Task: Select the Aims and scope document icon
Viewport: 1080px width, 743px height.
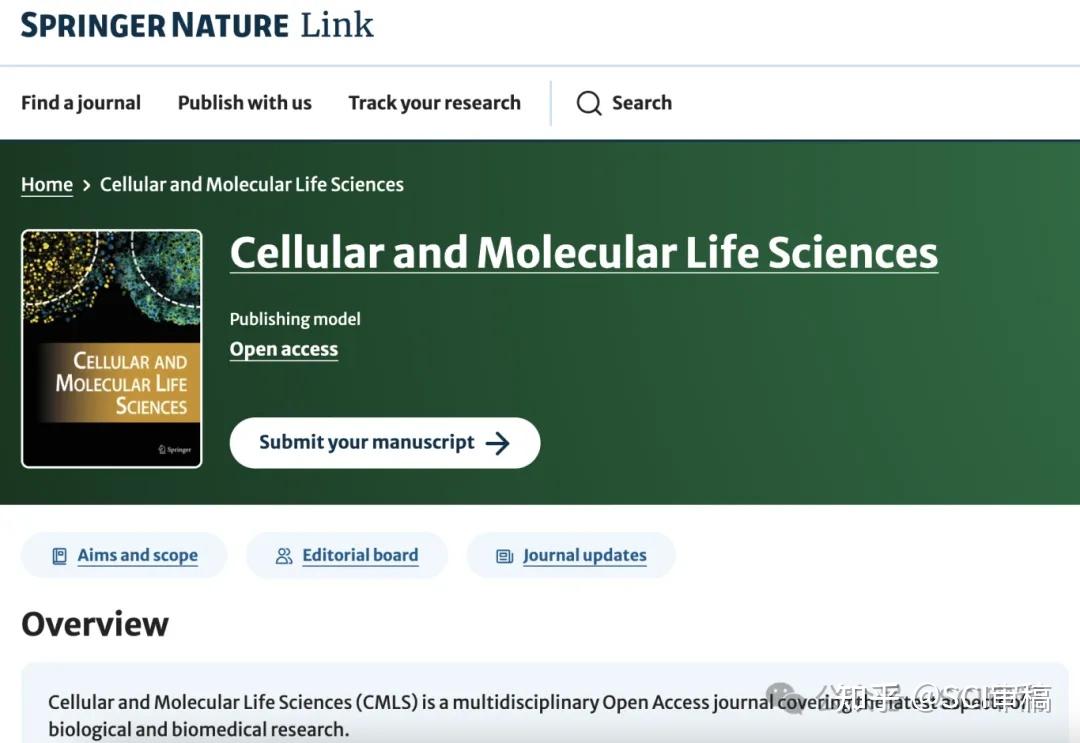Action: 59,555
